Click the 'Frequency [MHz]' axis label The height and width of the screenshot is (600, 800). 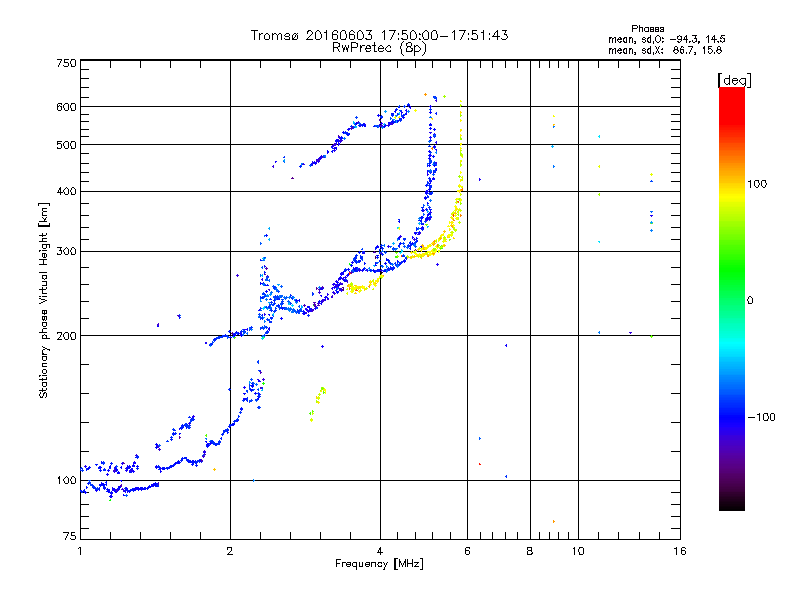coord(379,564)
